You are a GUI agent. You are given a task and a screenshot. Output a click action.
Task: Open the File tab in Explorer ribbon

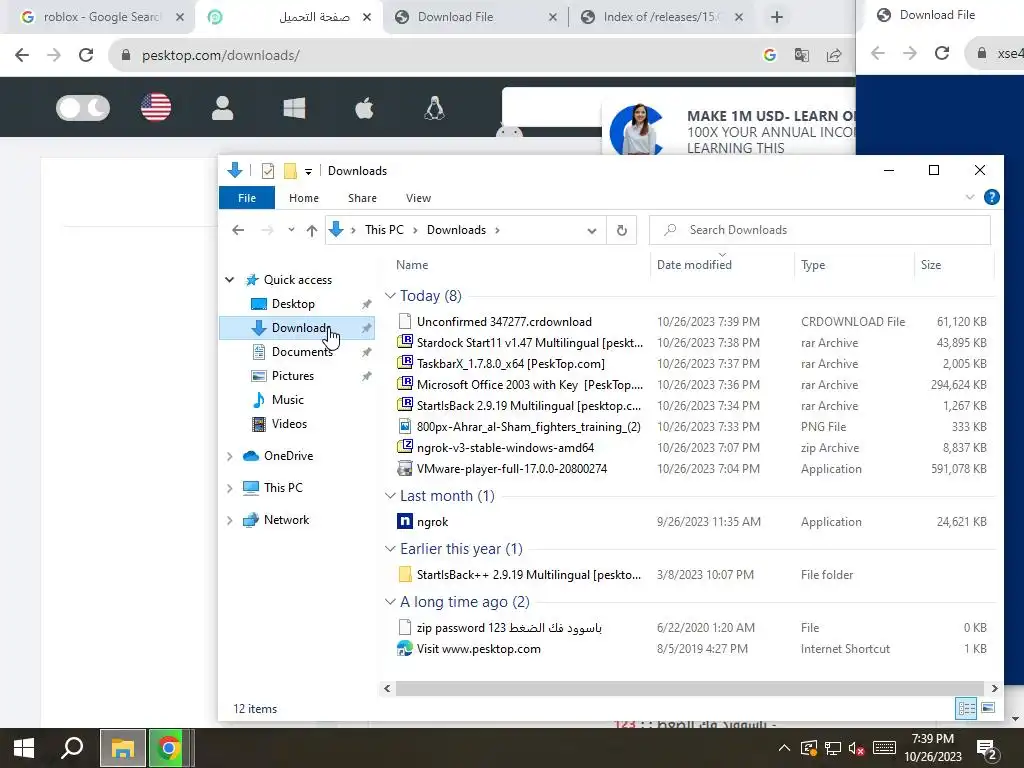click(247, 198)
